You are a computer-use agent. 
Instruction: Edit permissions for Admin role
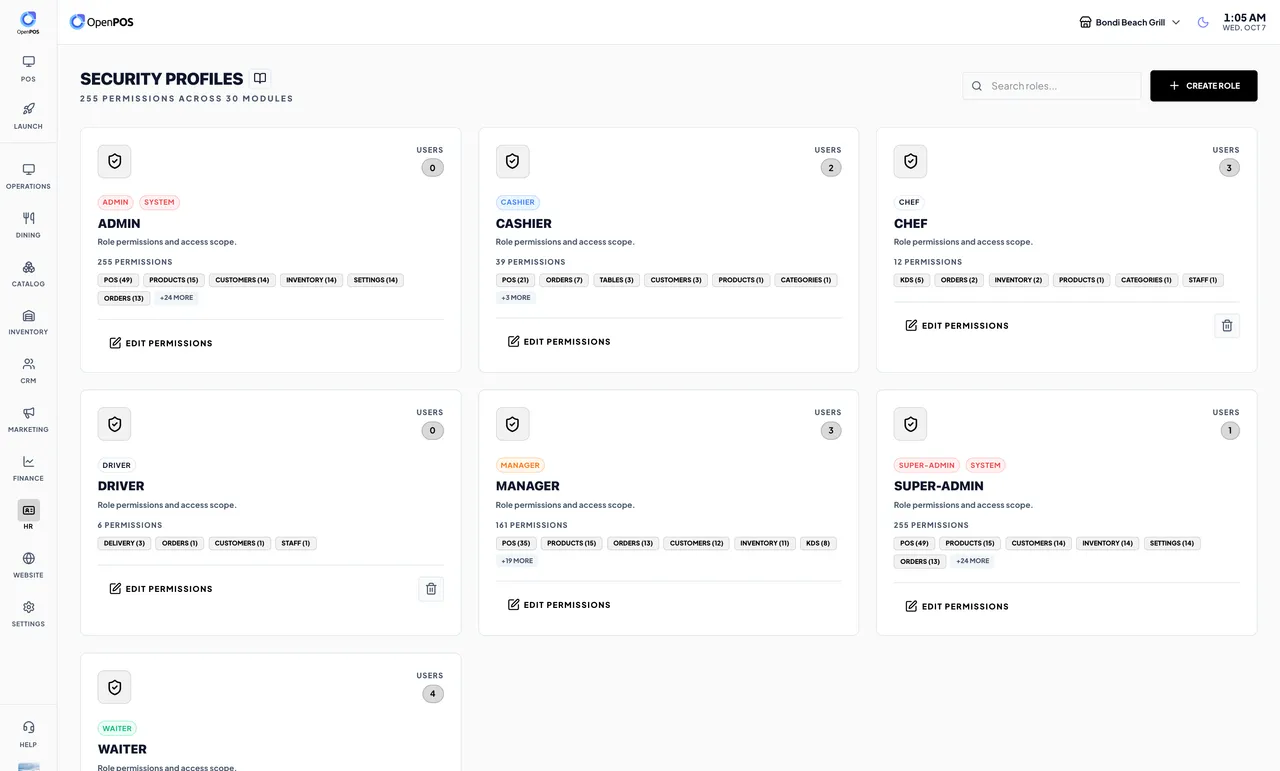[161, 343]
